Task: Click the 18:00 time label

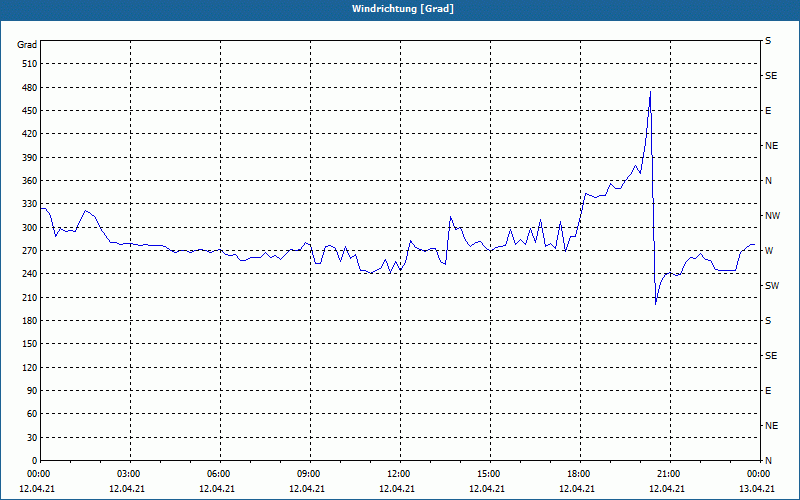Action: [579, 474]
